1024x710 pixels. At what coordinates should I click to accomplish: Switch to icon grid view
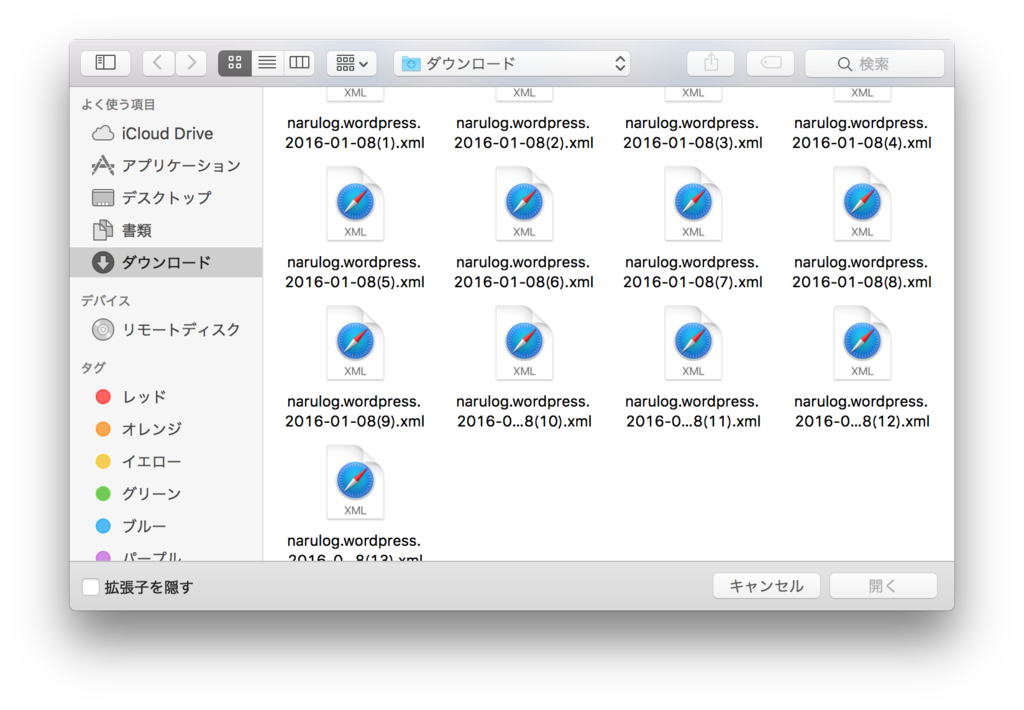234,63
